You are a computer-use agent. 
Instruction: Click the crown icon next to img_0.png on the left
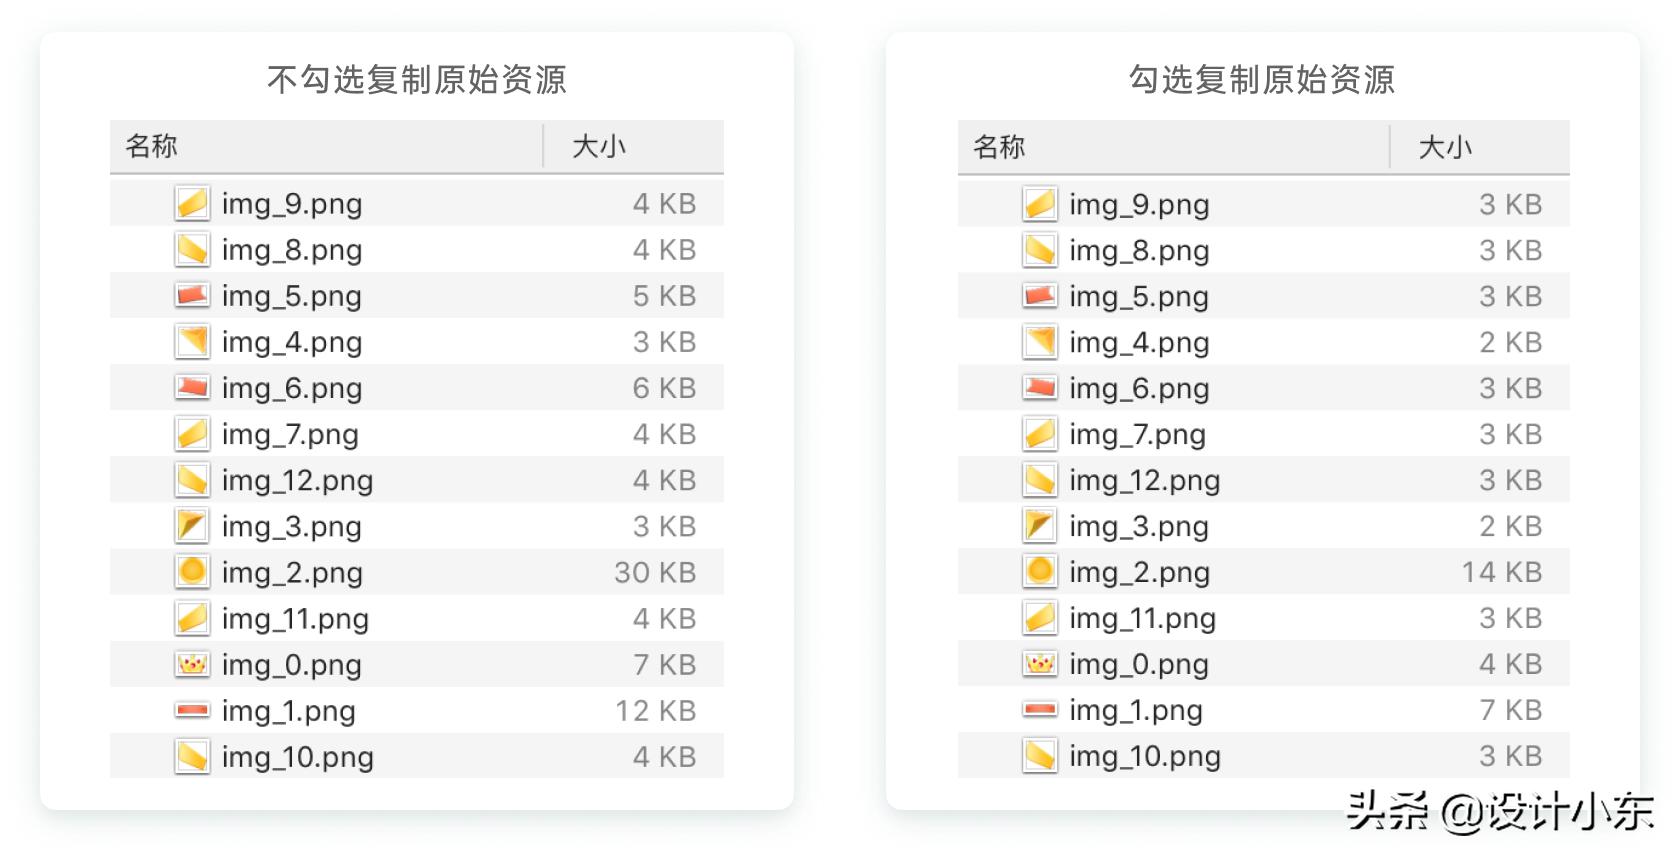click(193, 664)
